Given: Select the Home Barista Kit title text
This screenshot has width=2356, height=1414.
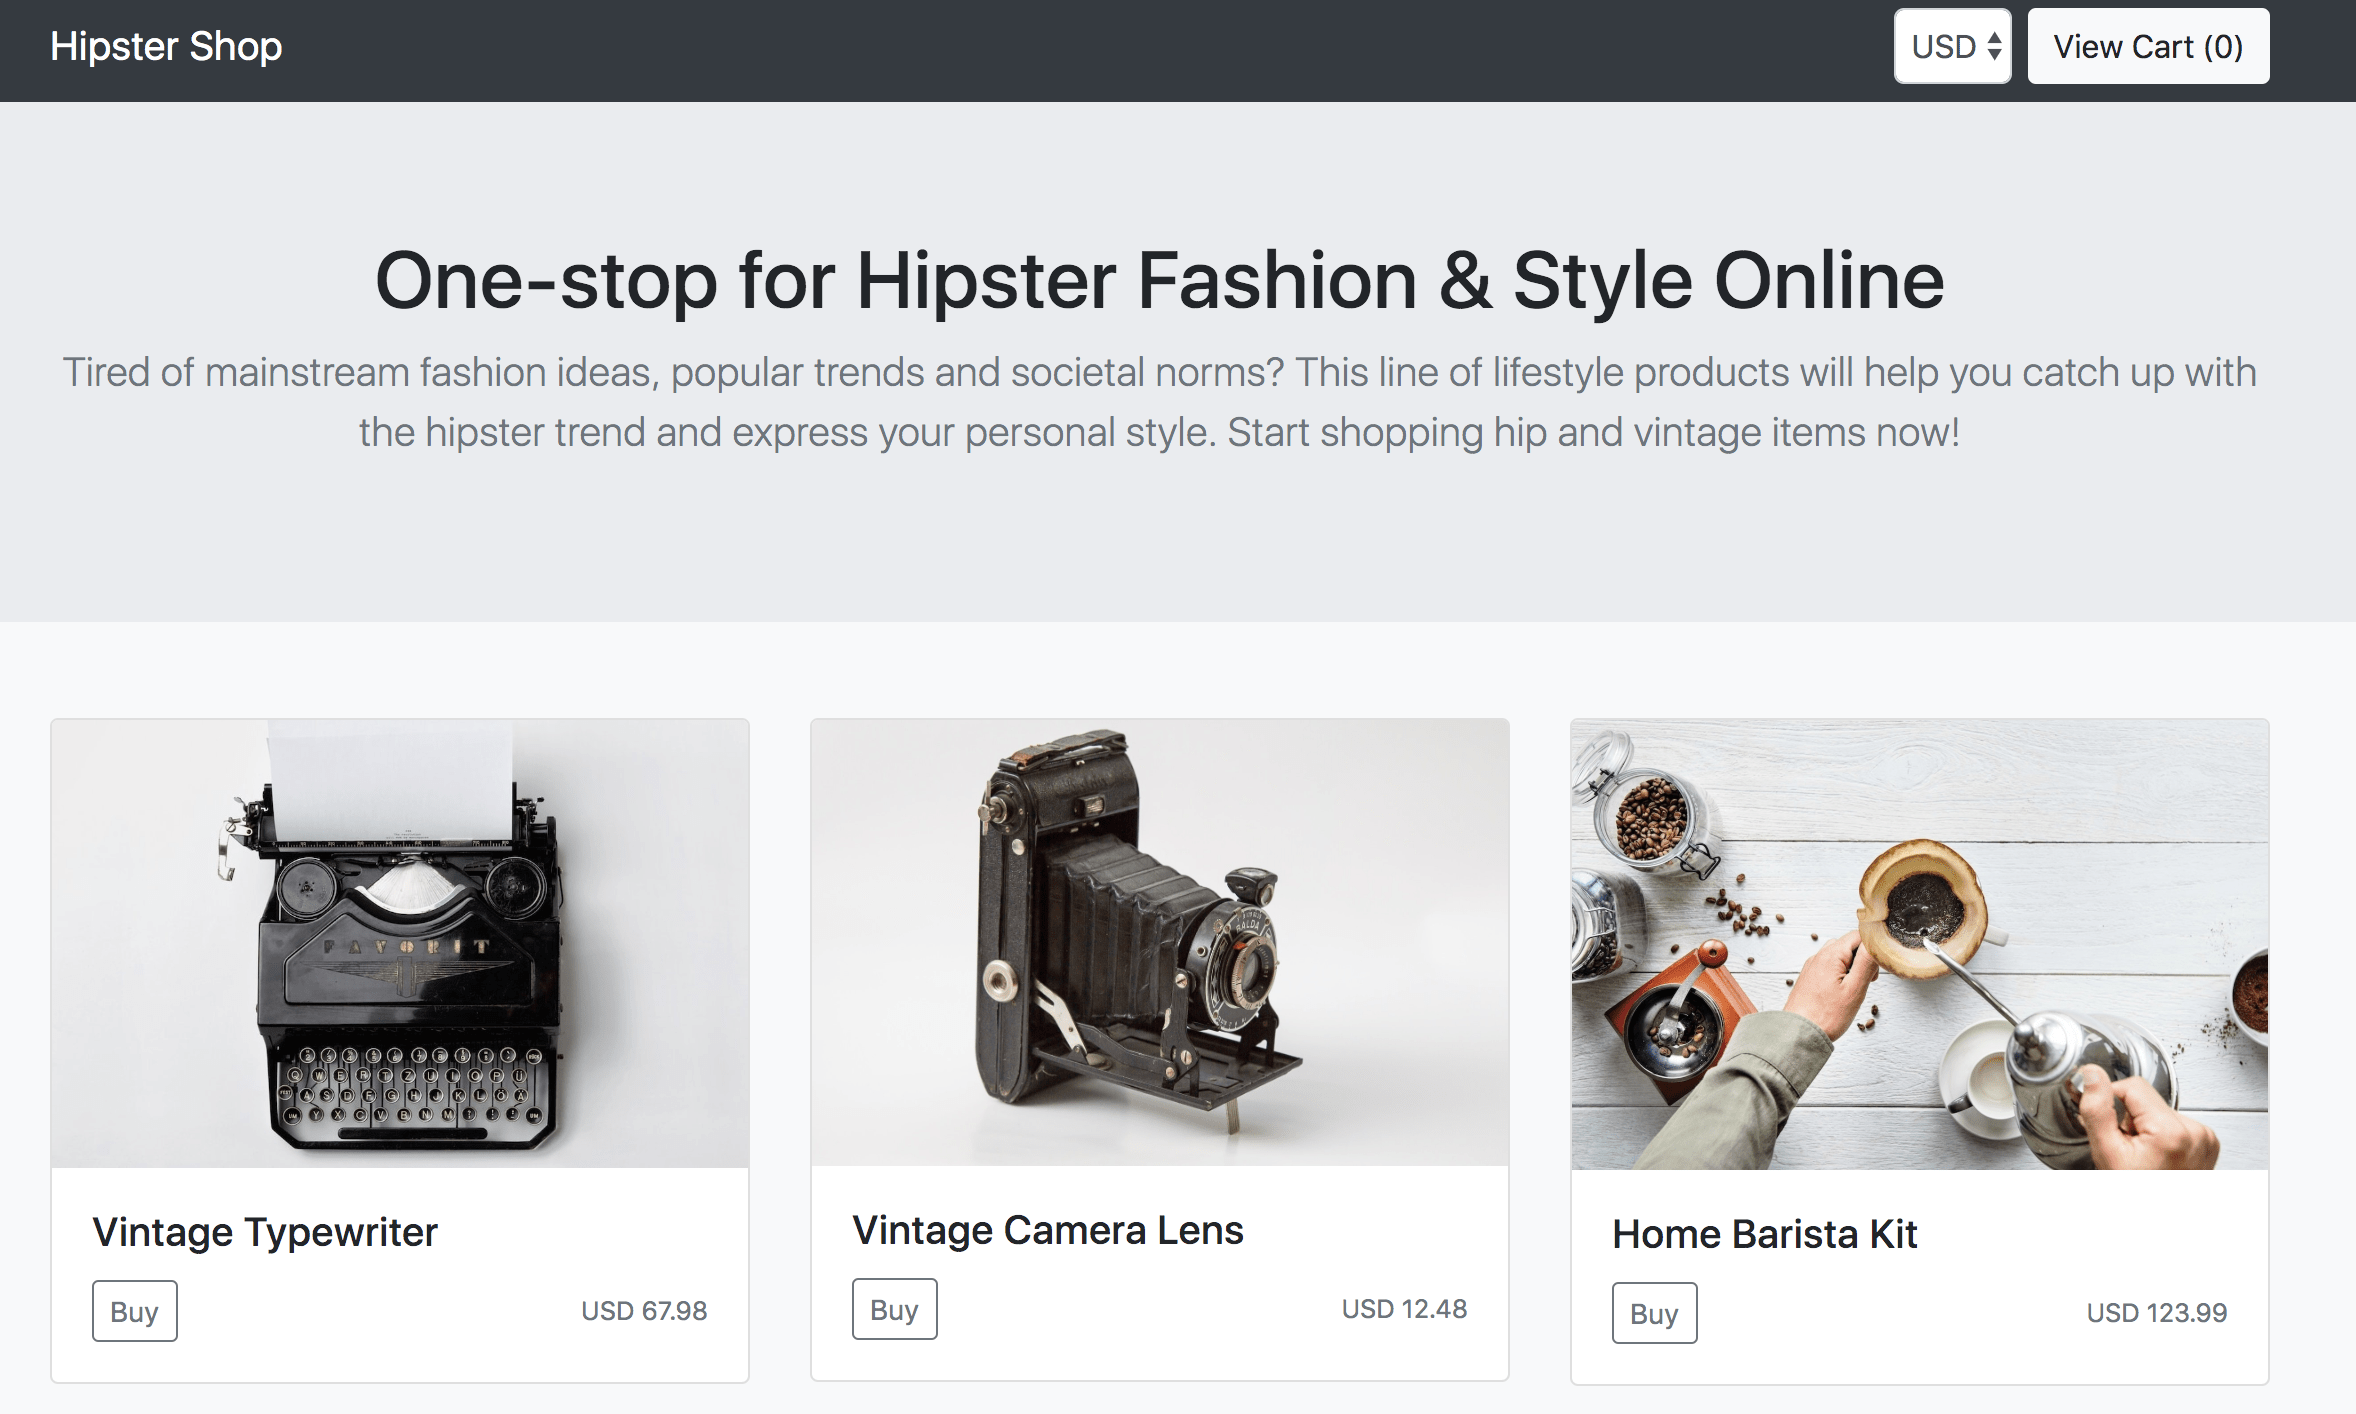Looking at the screenshot, I should coord(1765,1234).
